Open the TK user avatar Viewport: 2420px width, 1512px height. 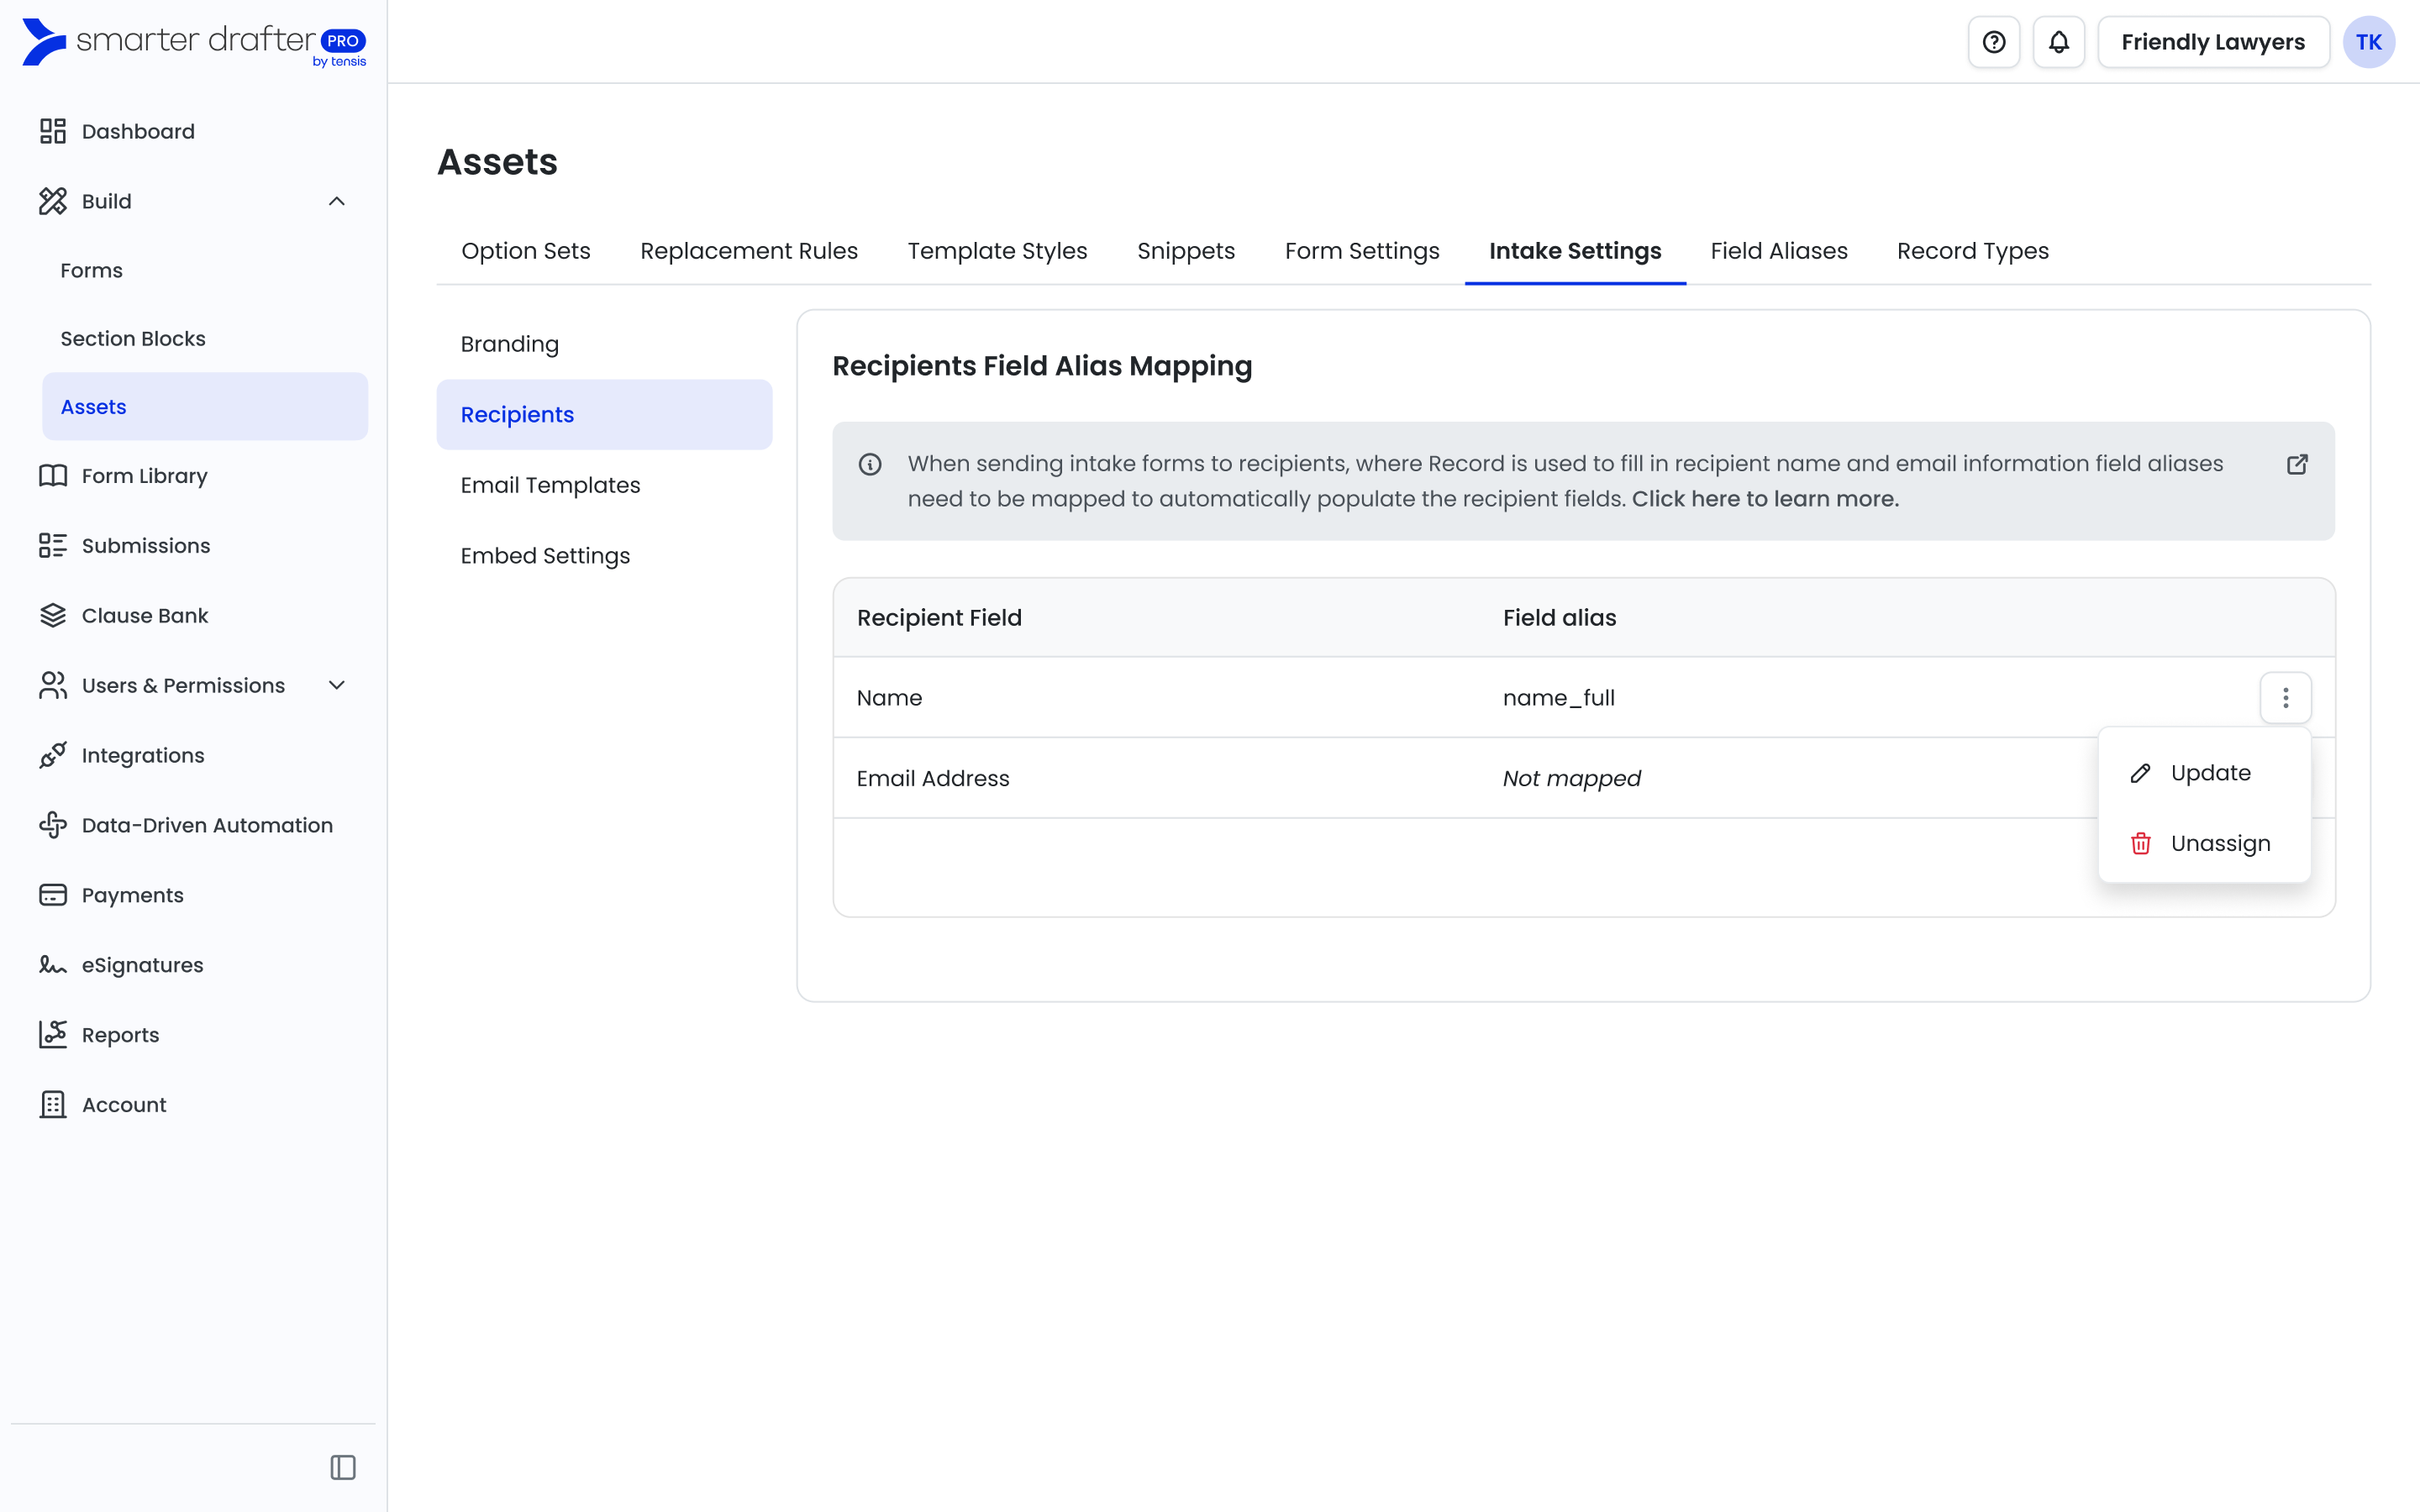coord(2368,42)
